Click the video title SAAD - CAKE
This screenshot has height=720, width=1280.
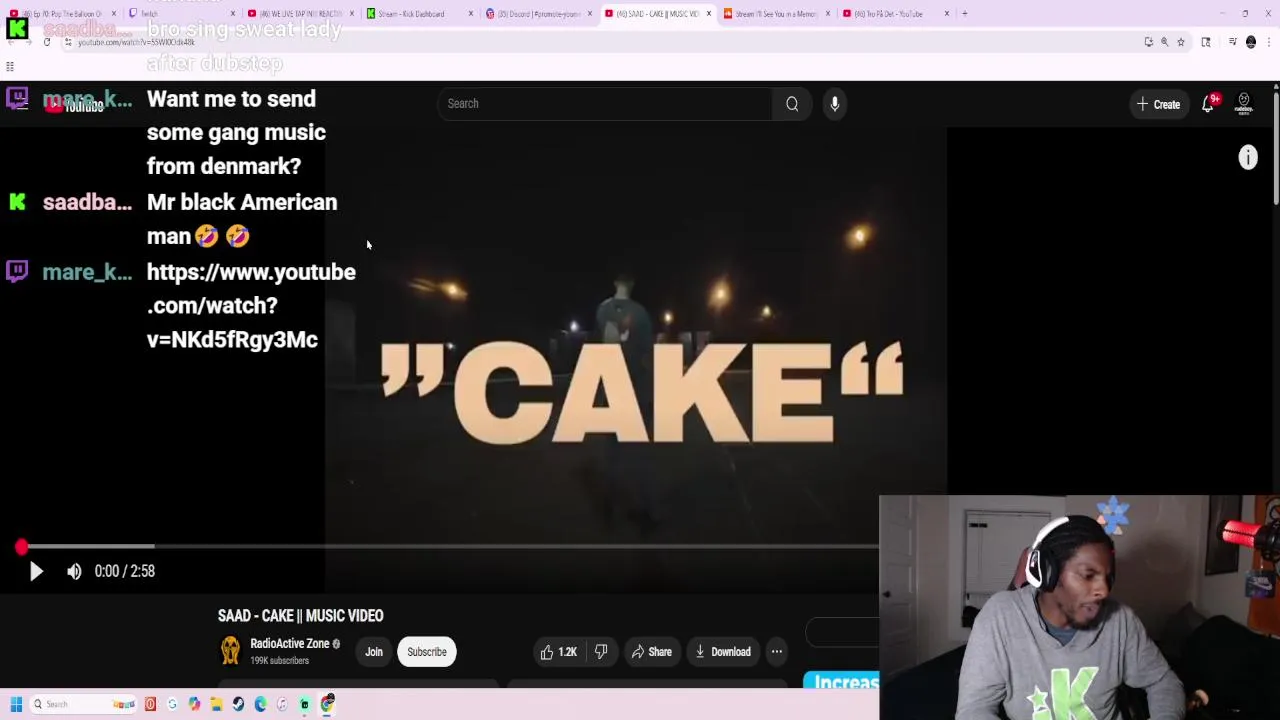[300, 616]
